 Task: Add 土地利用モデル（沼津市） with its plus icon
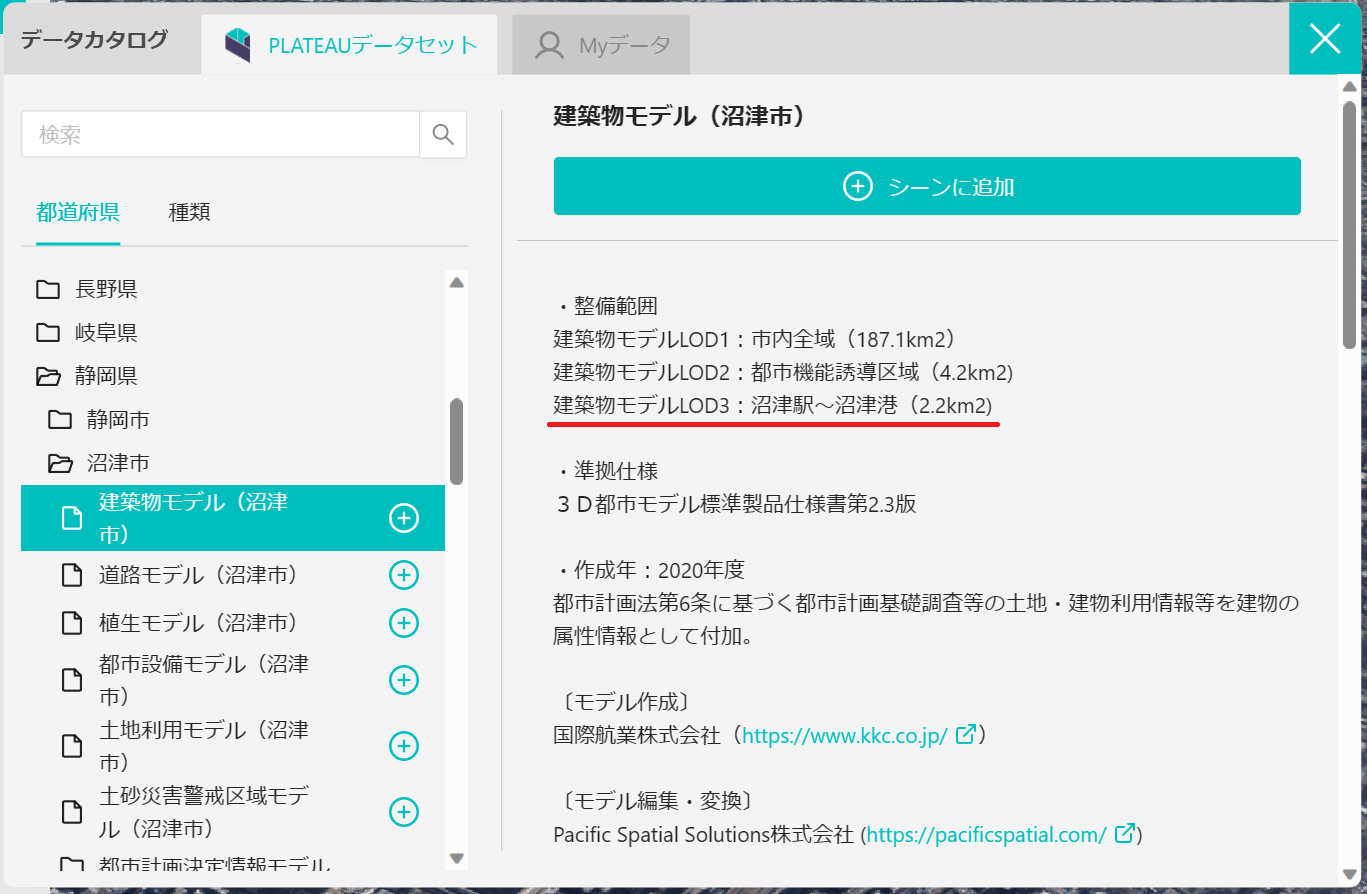click(404, 746)
